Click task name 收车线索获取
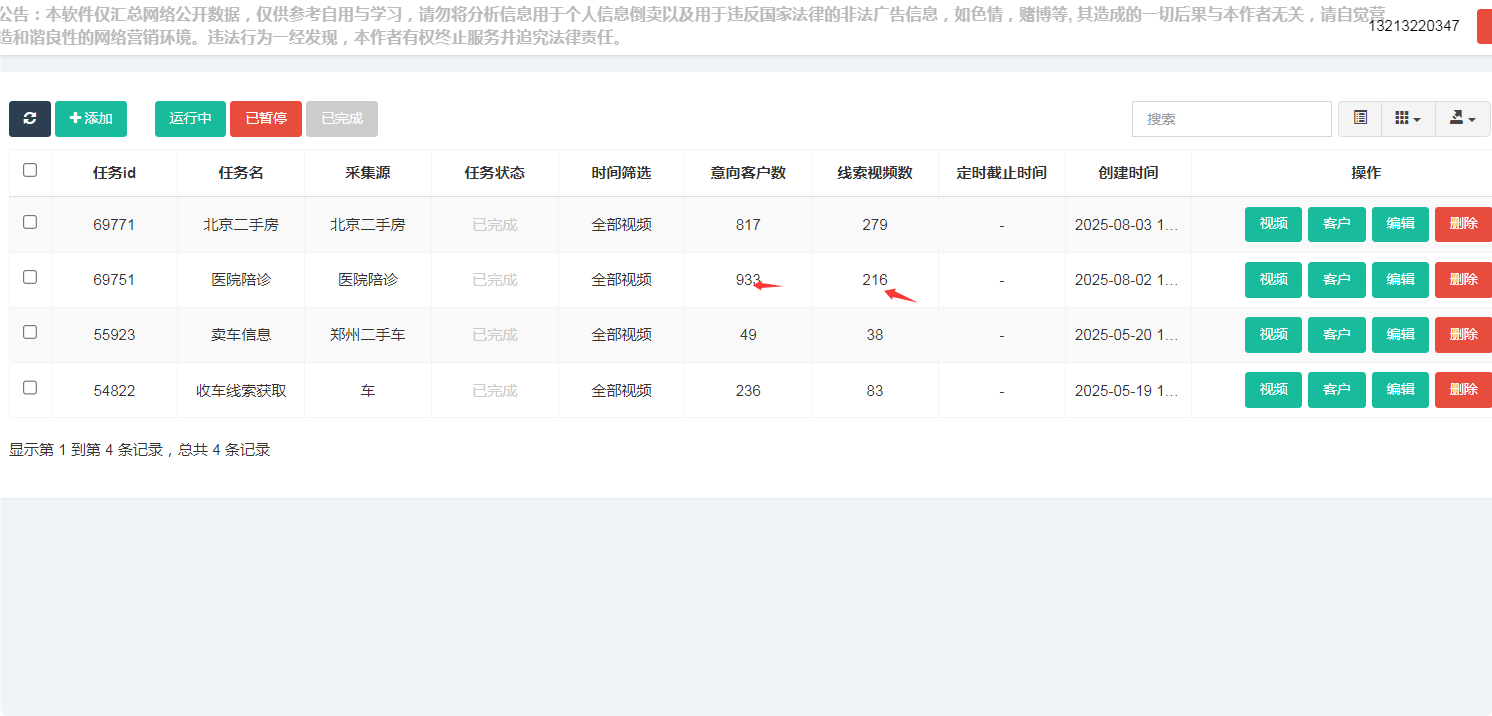1492x716 pixels. coord(241,391)
